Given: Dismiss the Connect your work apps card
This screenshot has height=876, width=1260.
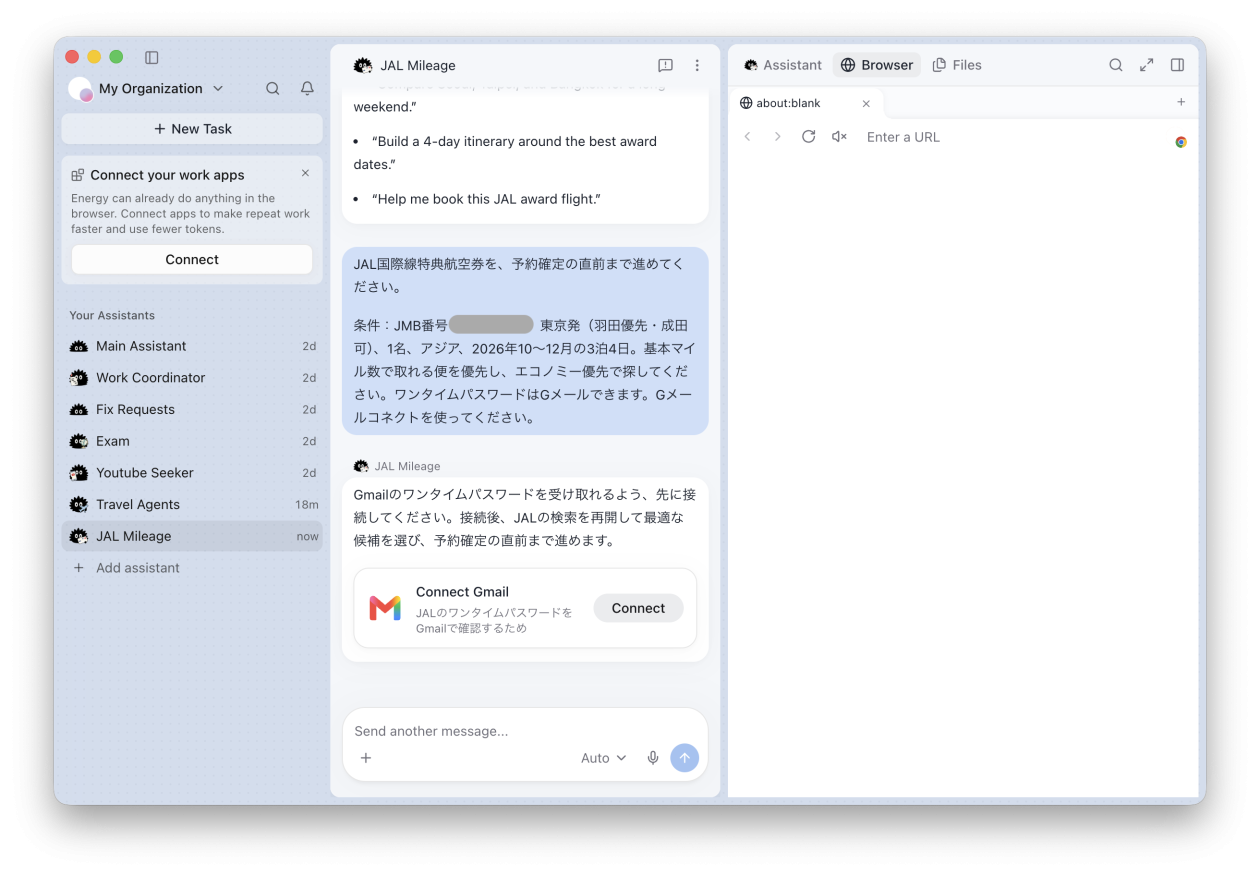Looking at the screenshot, I should coord(305,173).
